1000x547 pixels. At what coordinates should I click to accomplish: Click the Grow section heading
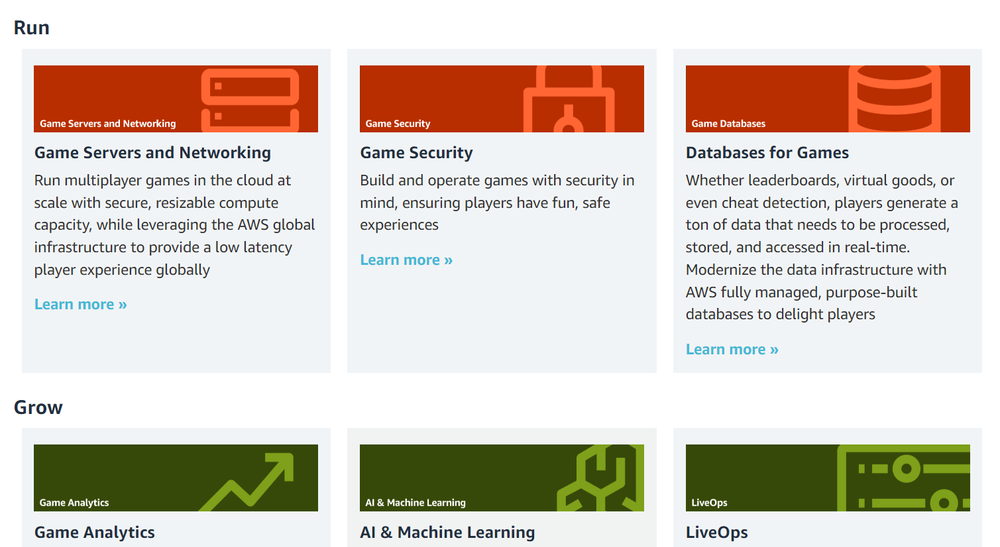(38, 407)
